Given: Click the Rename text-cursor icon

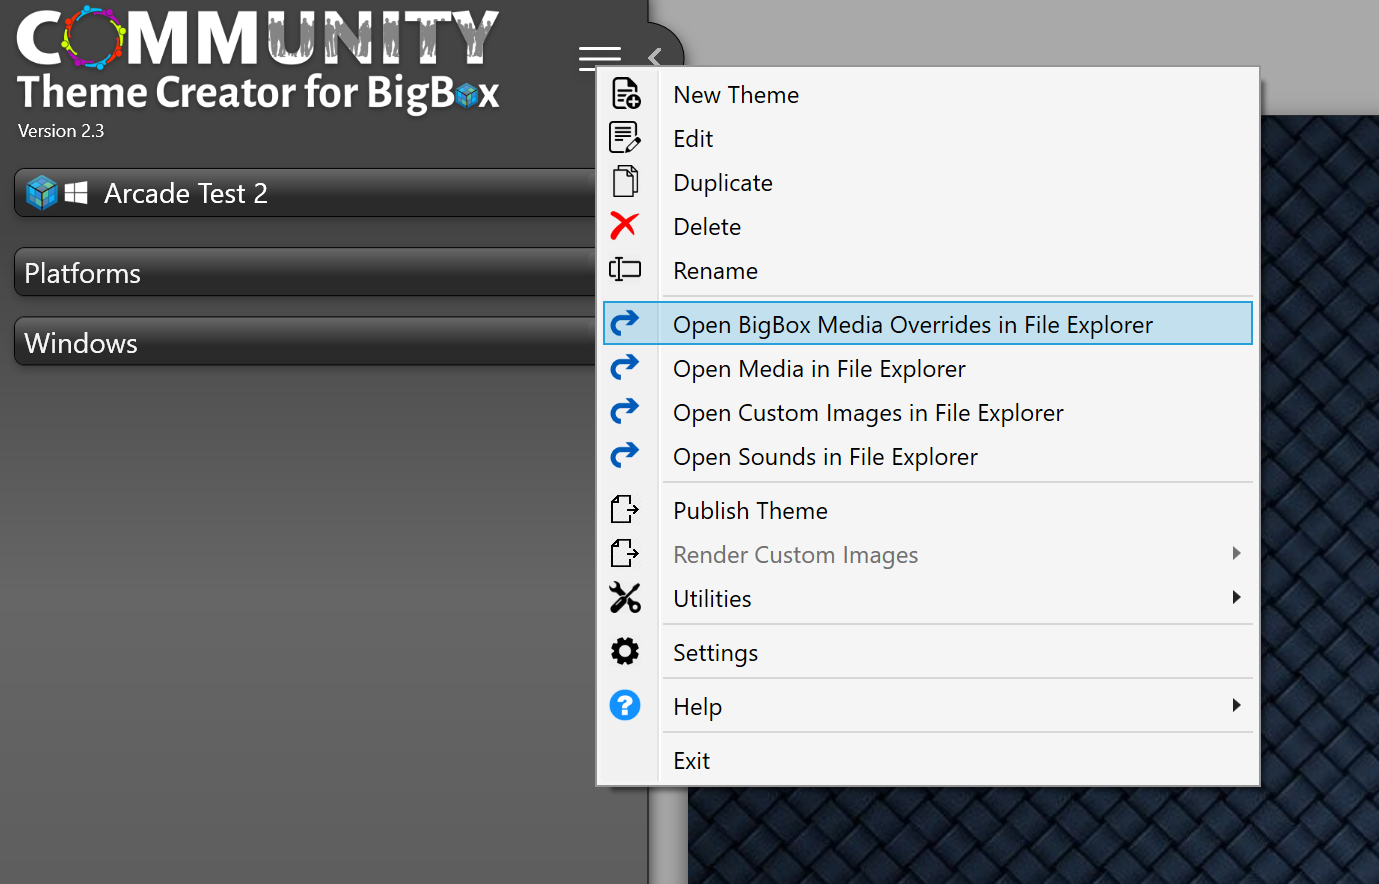Looking at the screenshot, I should click(625, 270).
